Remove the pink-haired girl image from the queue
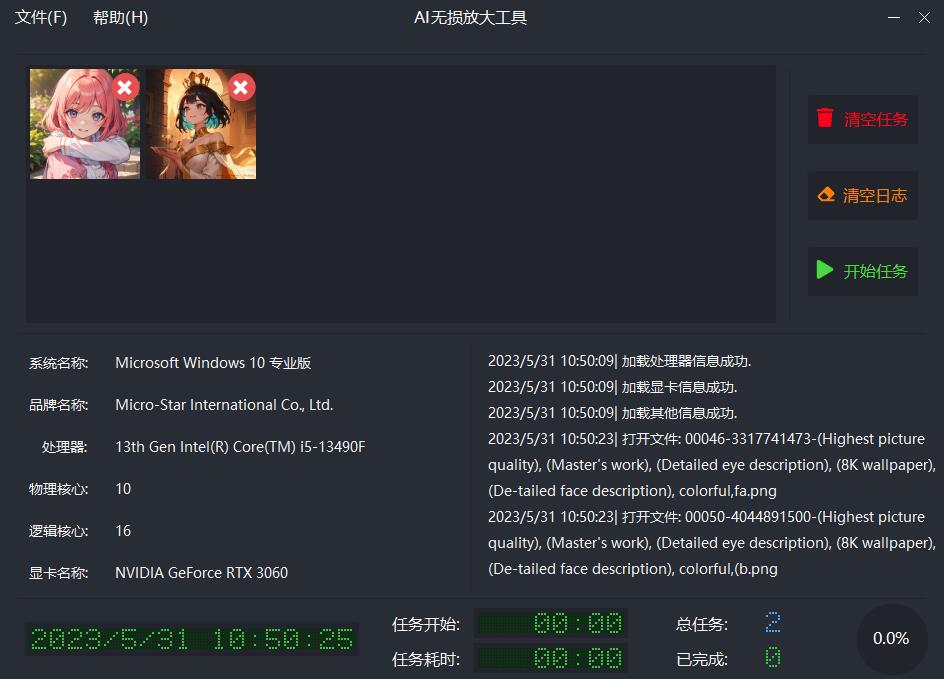Image resolution: width=944 pixels, height=679 pixels. [x=125, y=88]
